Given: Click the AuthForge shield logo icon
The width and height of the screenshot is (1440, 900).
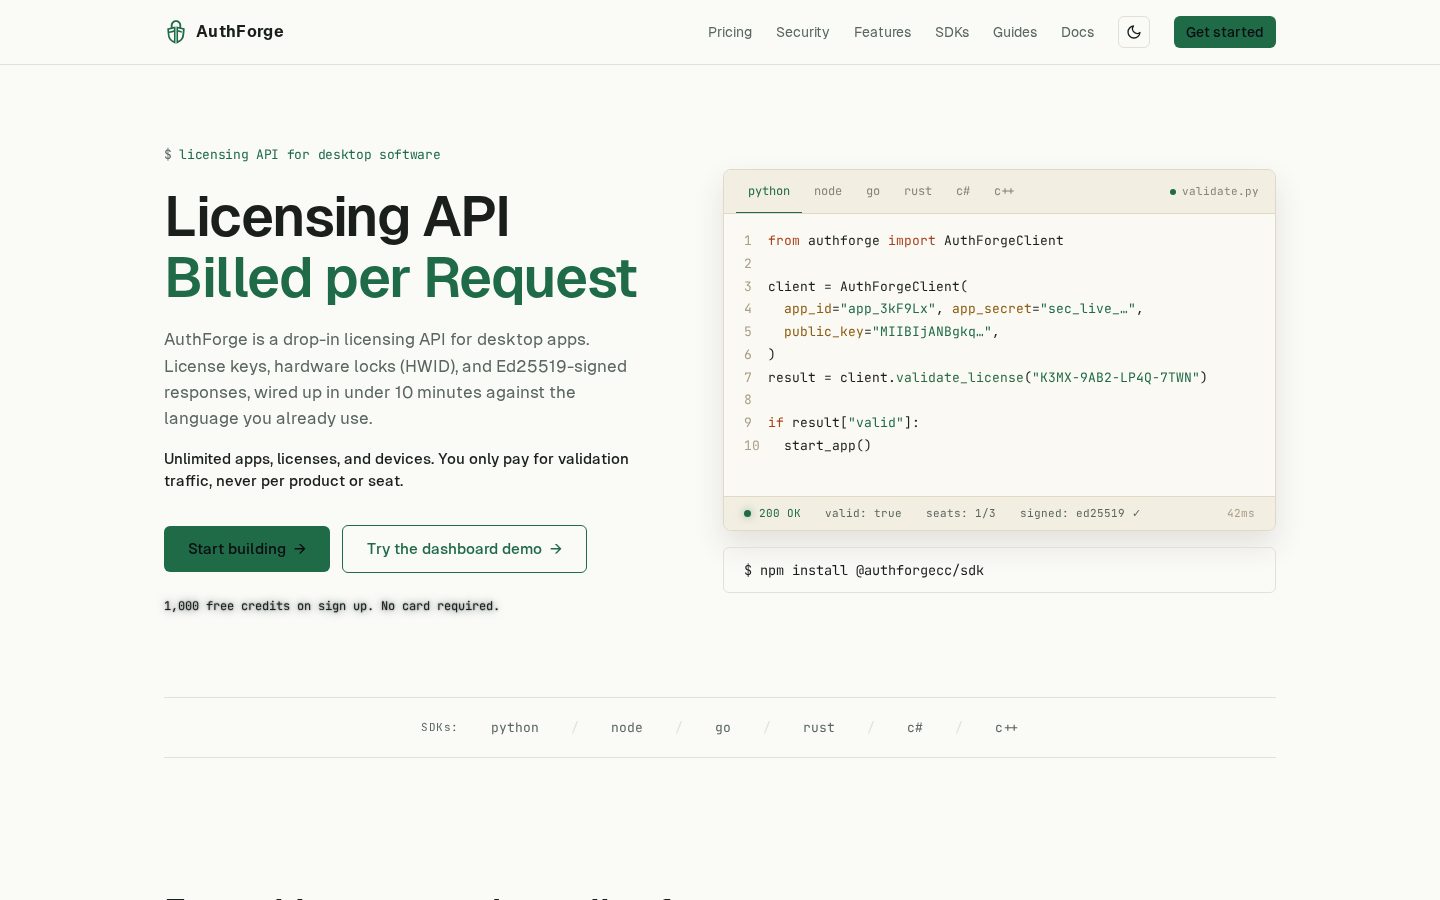Looking at the screenshot, I should (176, 32).
